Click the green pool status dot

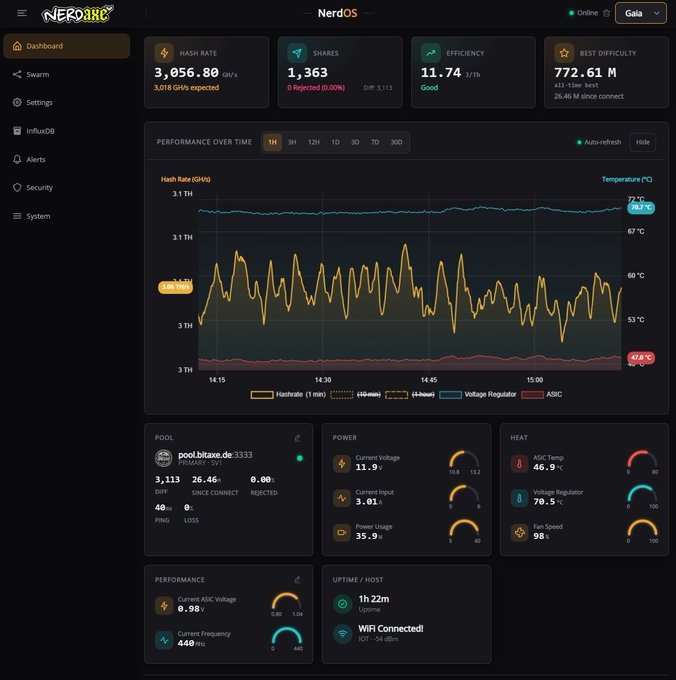tap(300, 458)
